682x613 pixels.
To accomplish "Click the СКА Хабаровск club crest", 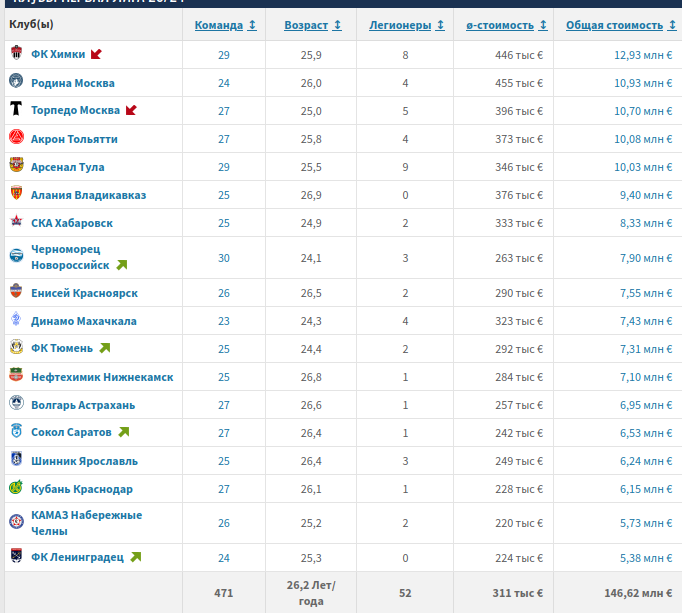I will pyautogui.click(x=17, y=221).
